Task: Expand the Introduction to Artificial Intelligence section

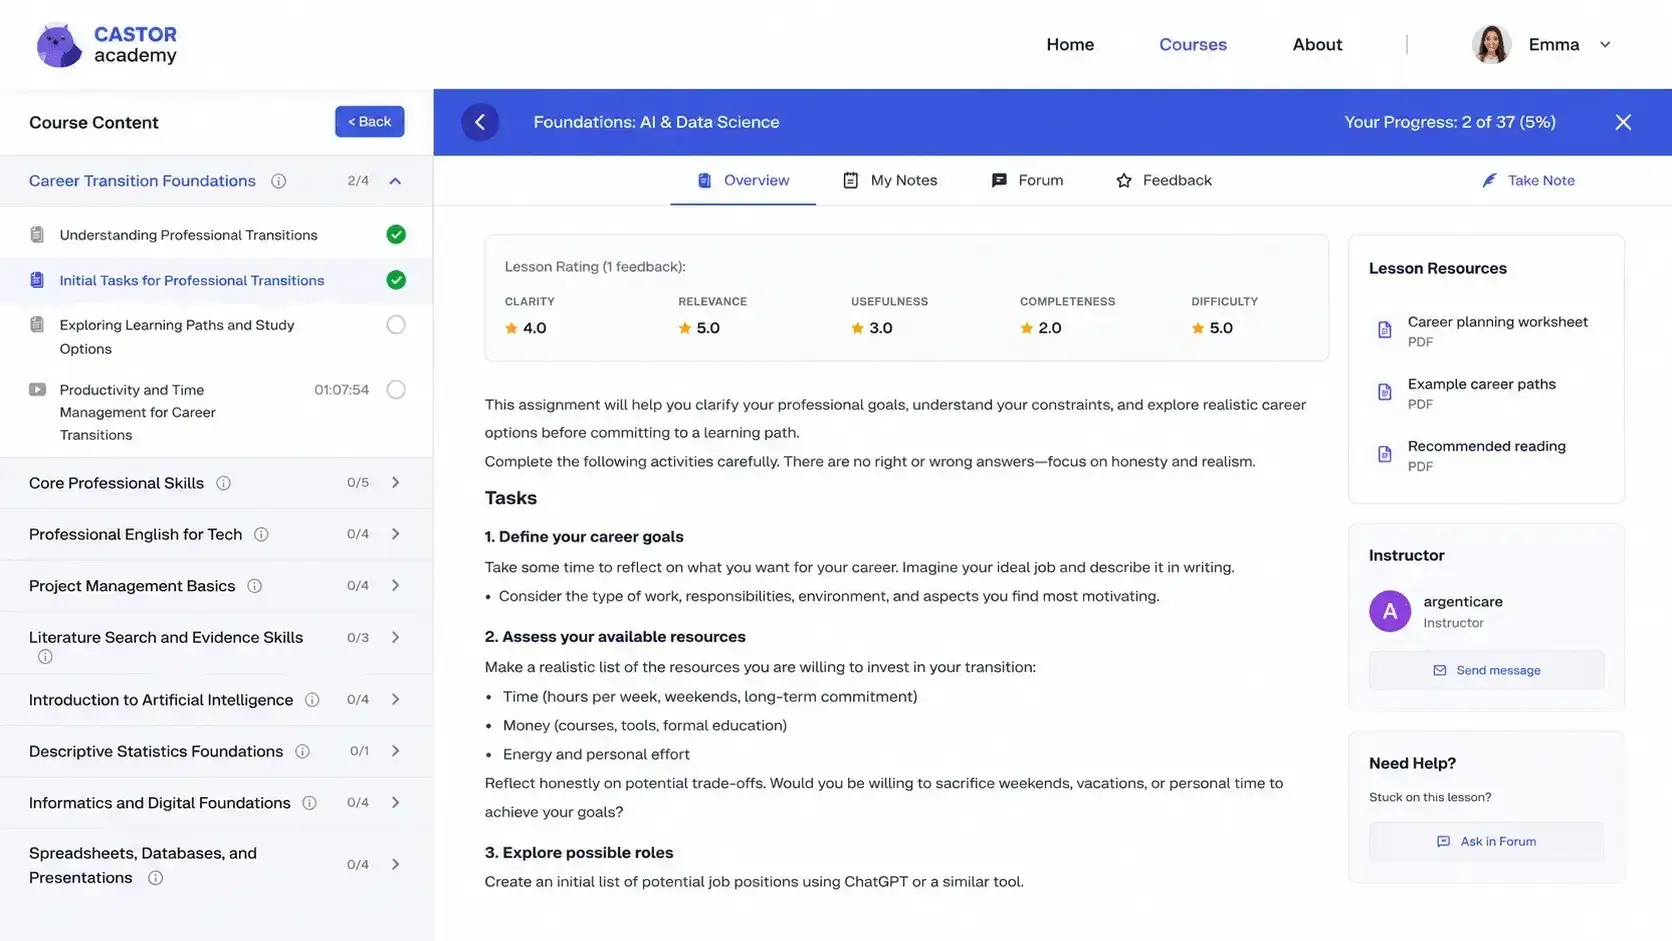Action: click(x=396, y=700)
